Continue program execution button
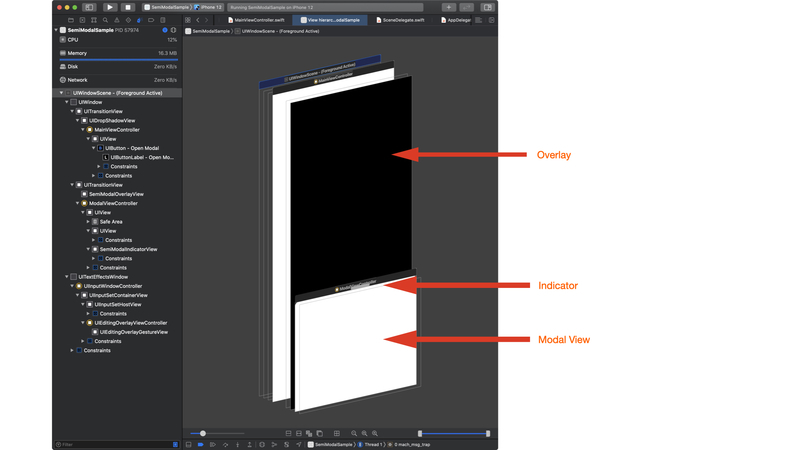 tap(213, 444)
